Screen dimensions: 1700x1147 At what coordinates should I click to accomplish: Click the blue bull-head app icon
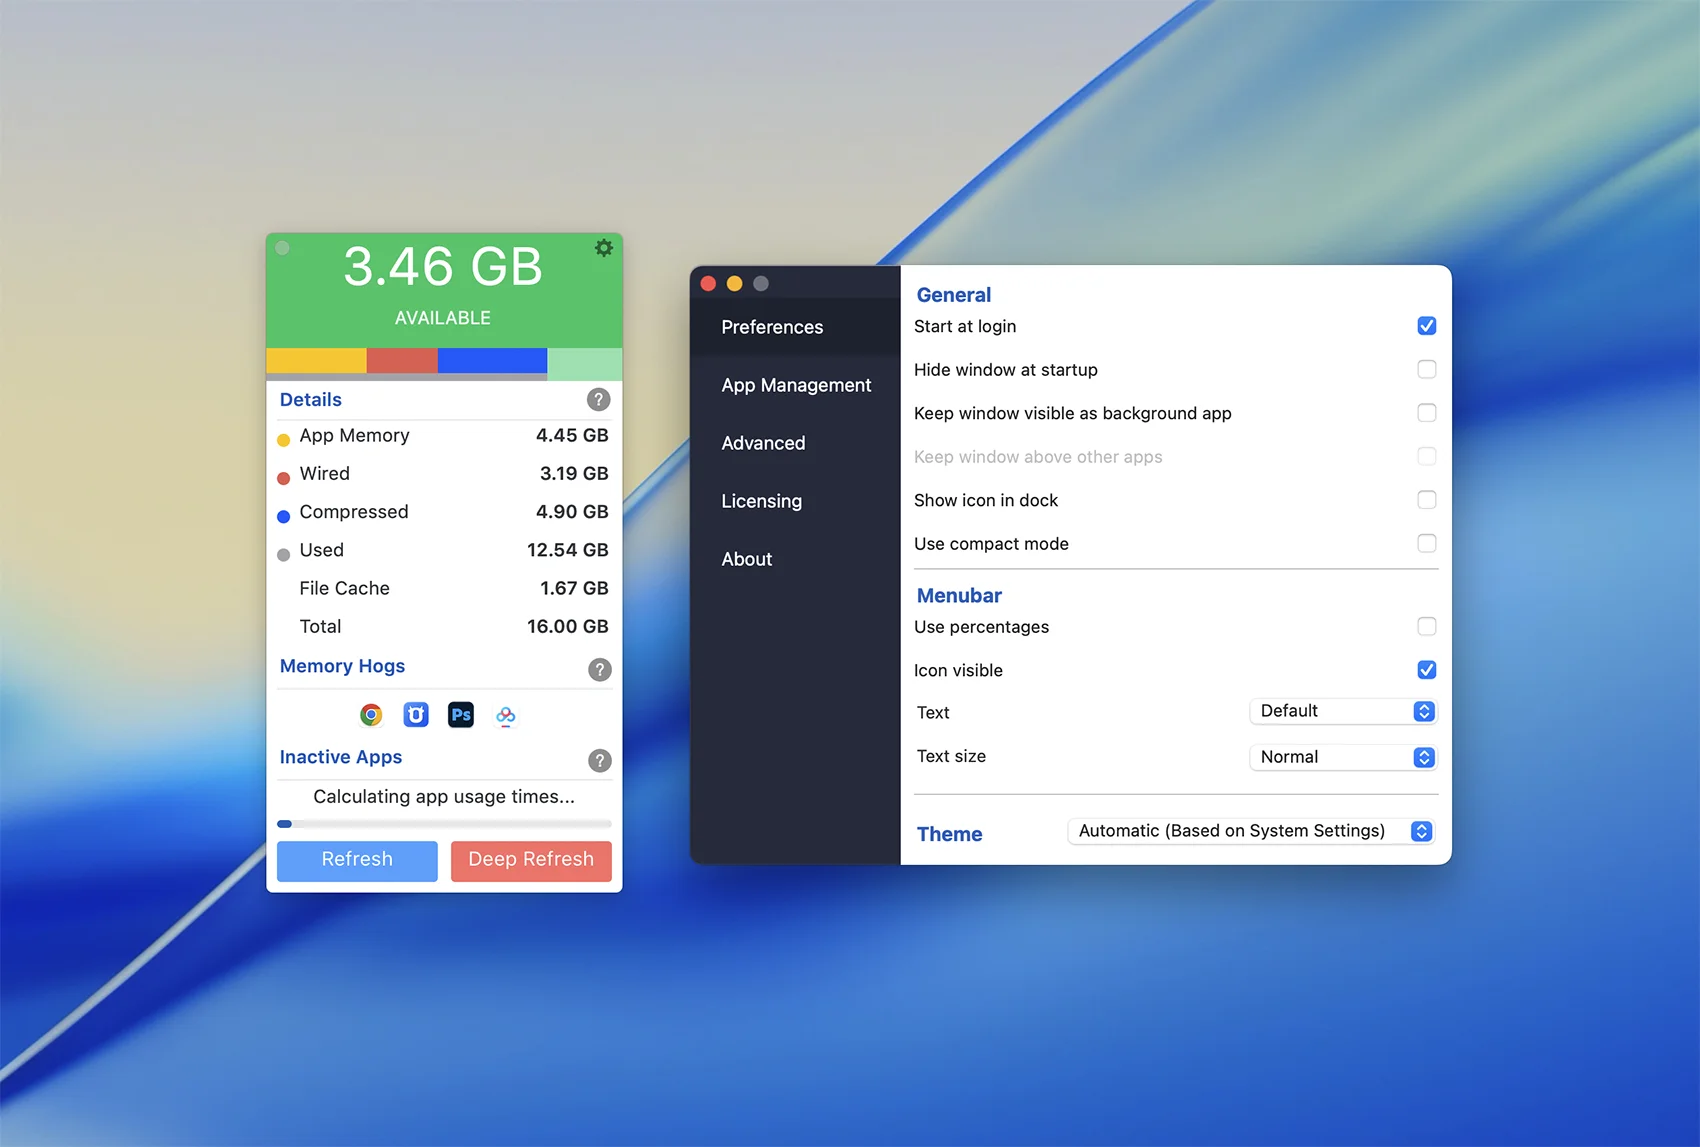point(416,715)
